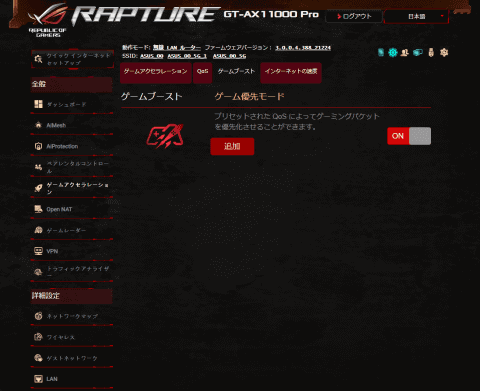The image size is (480, 391).
Task: Toggle the Game Priority Mode ON switch
Action: pyautogui.click(x=409, y=136)
